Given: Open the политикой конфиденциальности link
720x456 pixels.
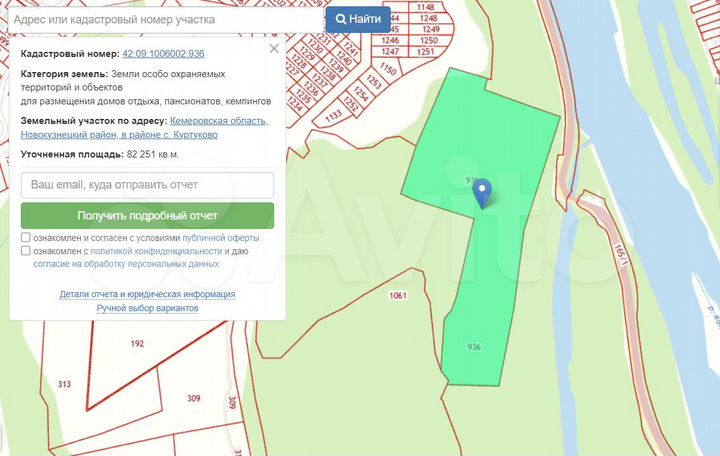Looking at the screenshot, I should [x=156, y=251].
